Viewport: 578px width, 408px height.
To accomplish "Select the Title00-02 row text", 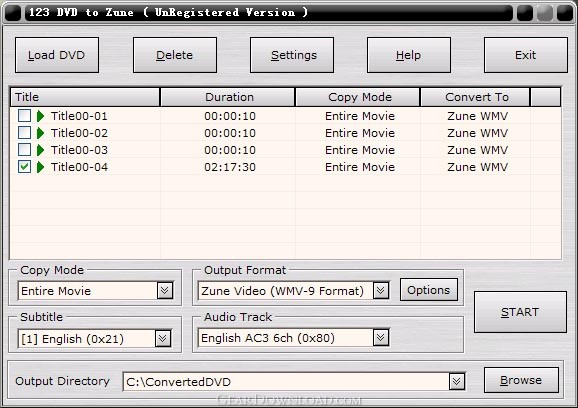I will [x=79, y=133].
